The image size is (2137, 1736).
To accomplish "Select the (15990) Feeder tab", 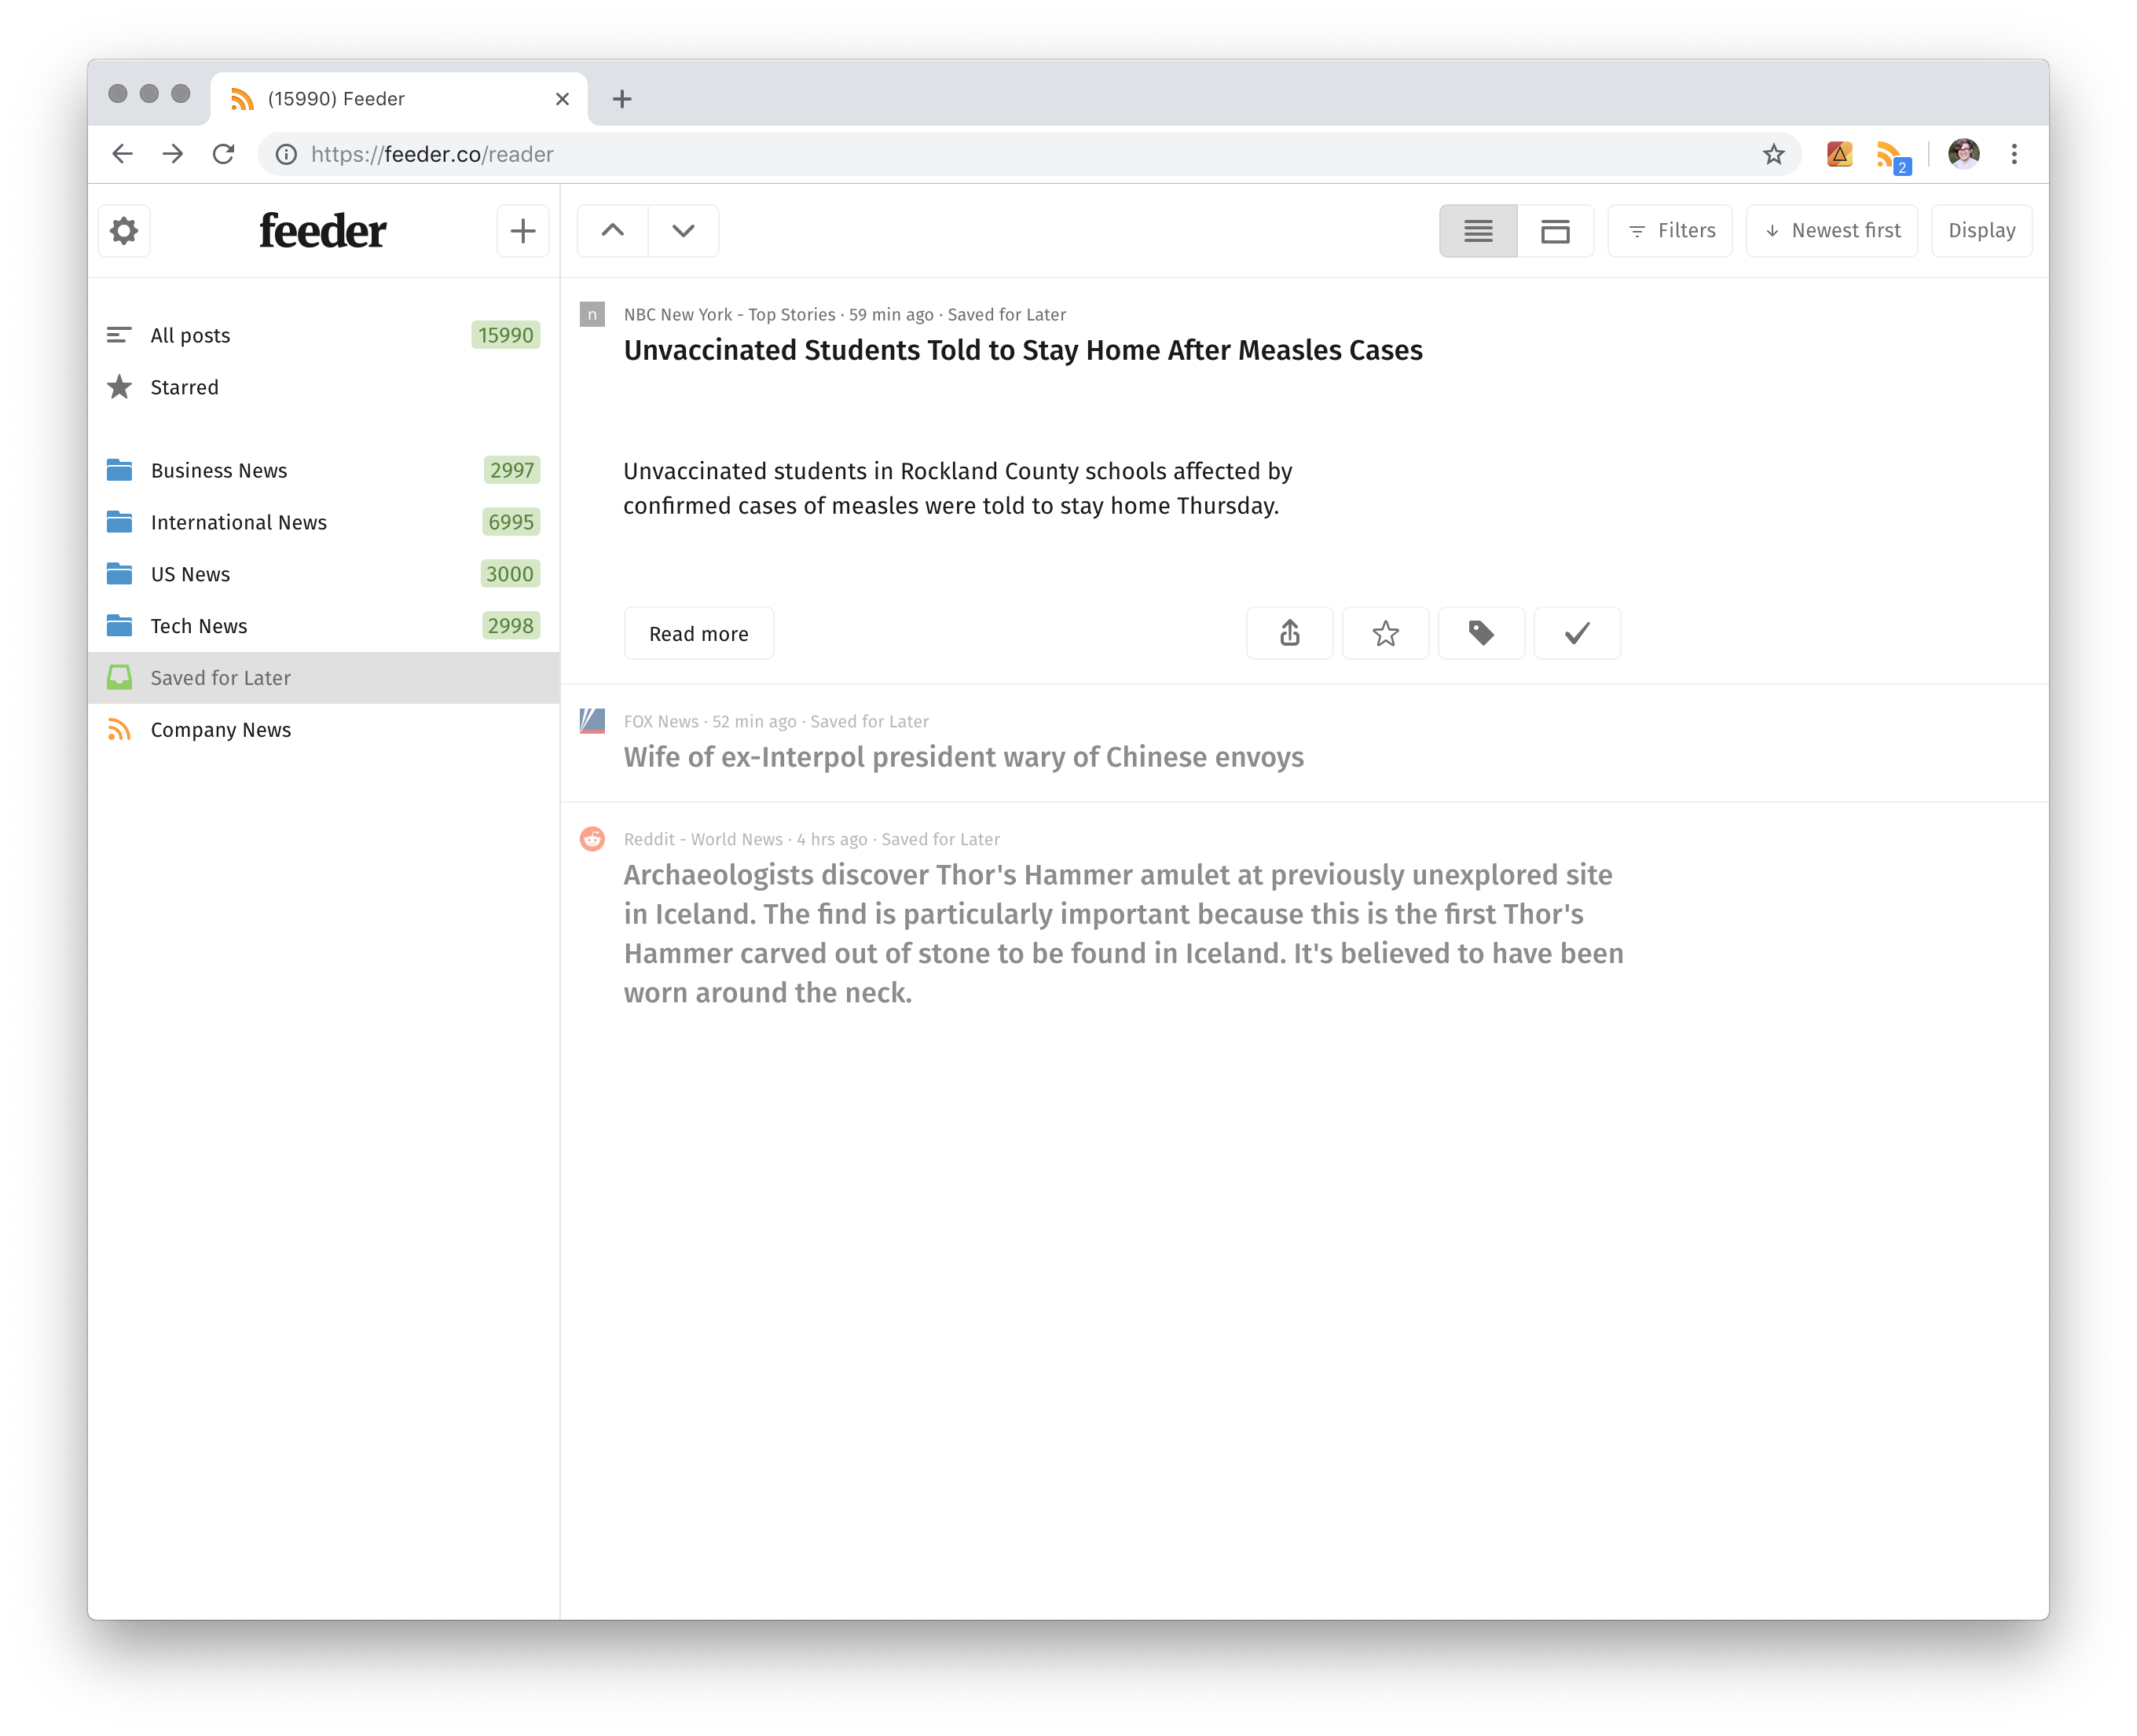I will tap(399, 99).
